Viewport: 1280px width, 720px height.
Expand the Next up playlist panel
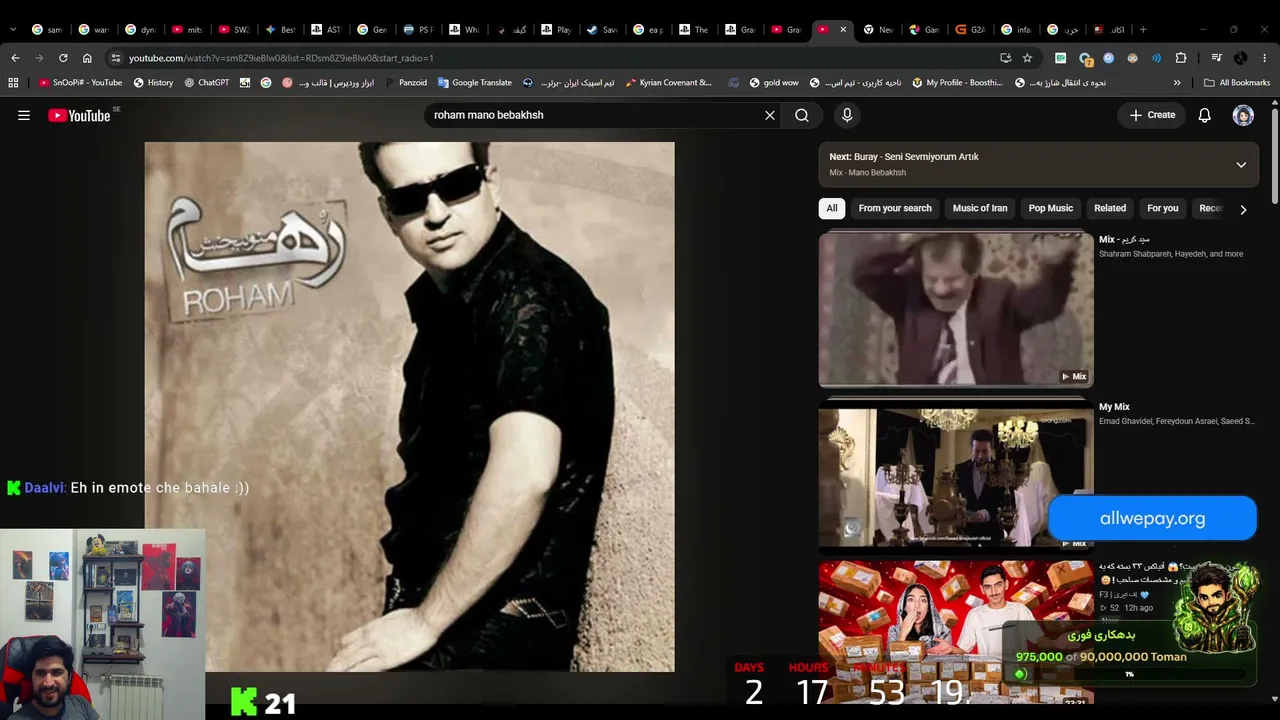[x=1241, y=165]
